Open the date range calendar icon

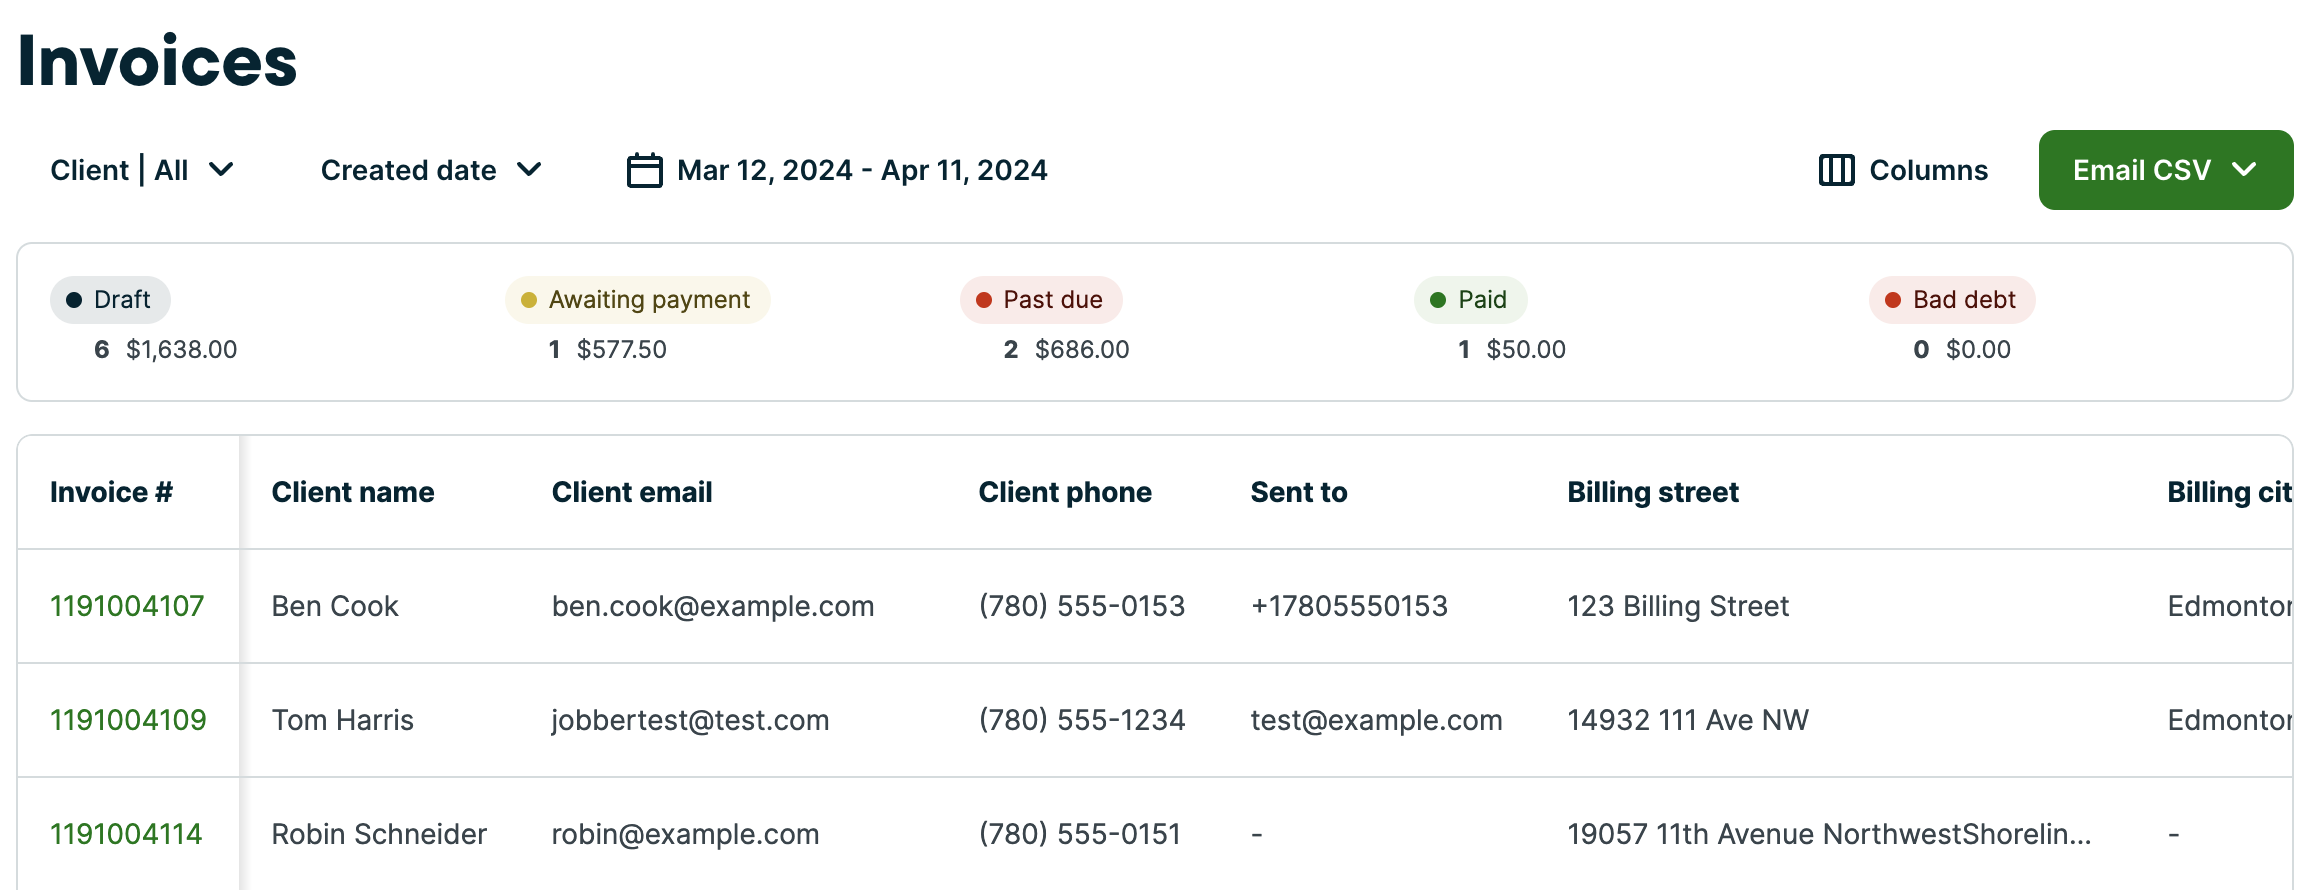pyautogui.click(x=643, y=170)
